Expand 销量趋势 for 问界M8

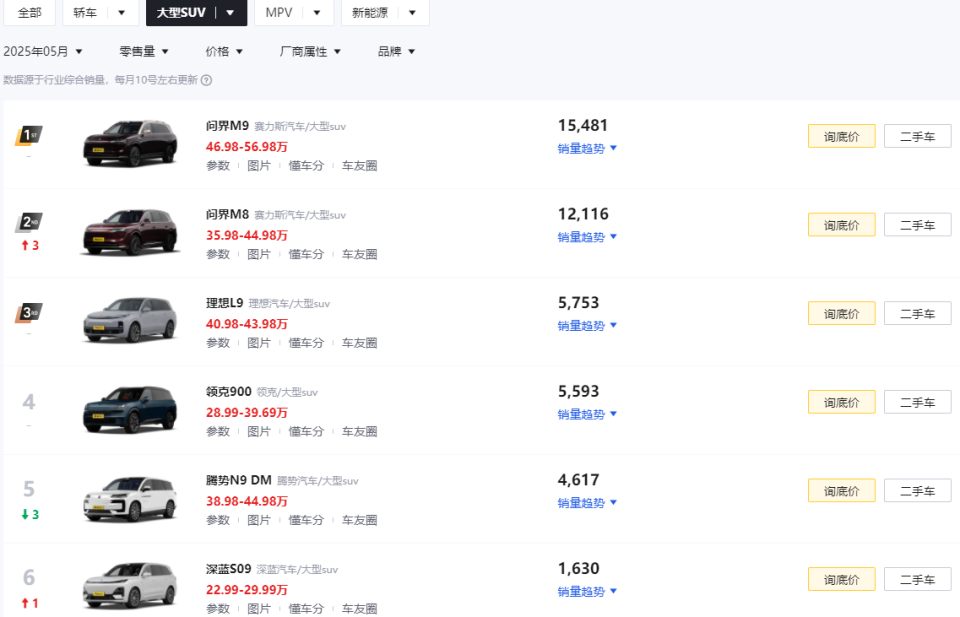click(x=587, y=237)
